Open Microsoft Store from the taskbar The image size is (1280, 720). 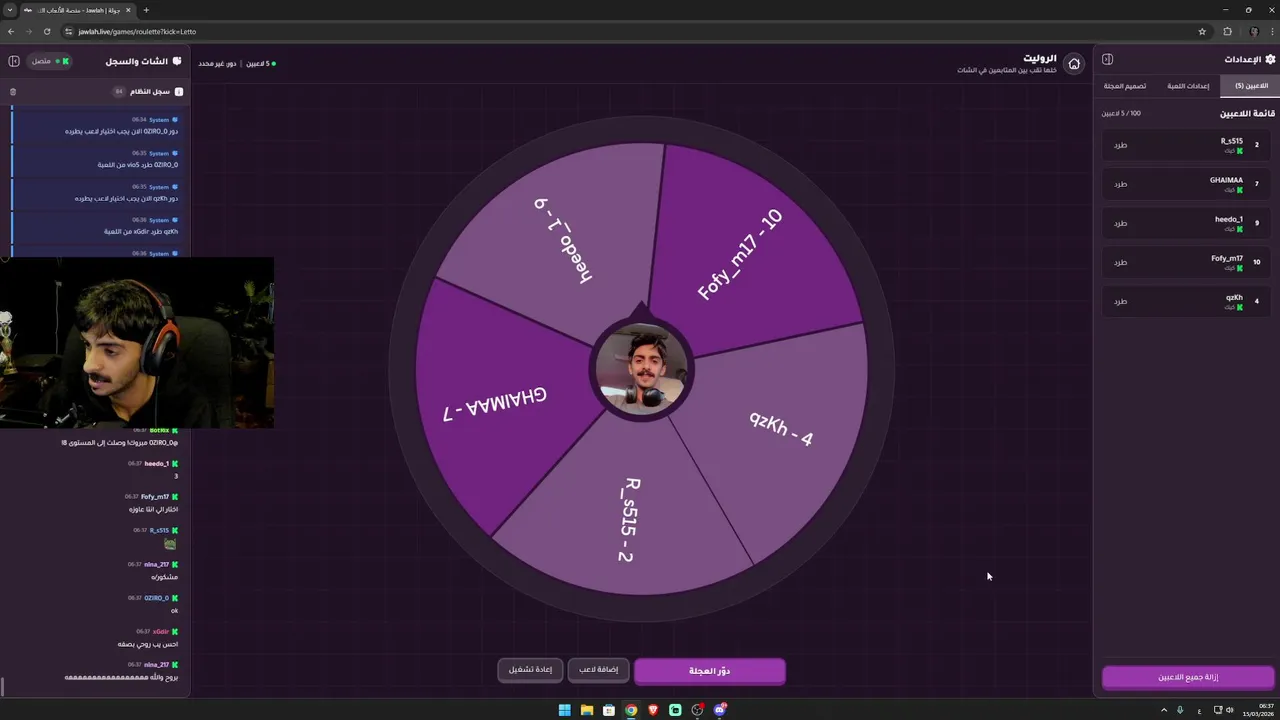[x=609, y=710]
